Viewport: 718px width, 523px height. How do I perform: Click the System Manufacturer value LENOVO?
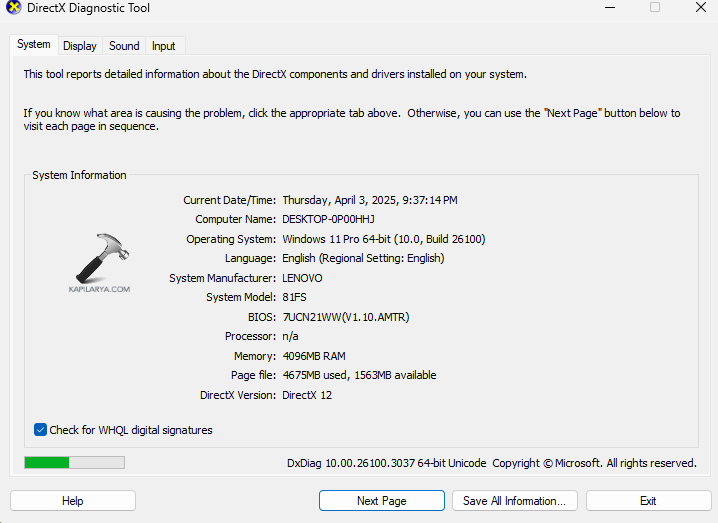(x=302, y=278)
